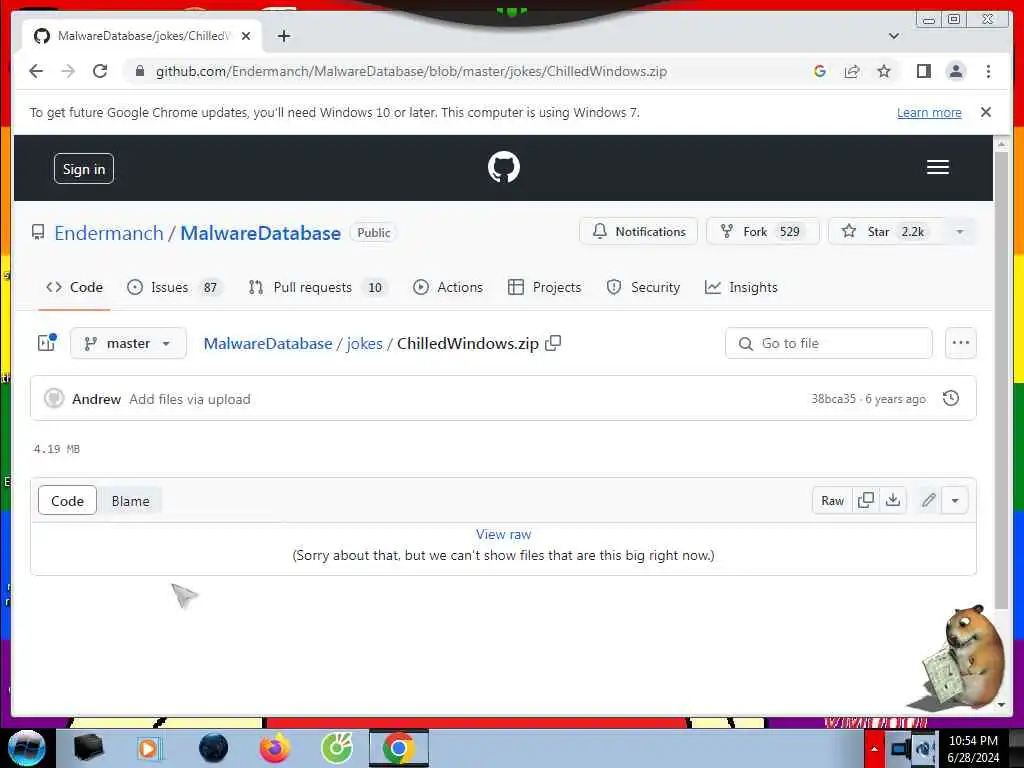Viewport: 1024px width, 768px height.
Task: Open the master branch dropdown
Action: point(128,343)
